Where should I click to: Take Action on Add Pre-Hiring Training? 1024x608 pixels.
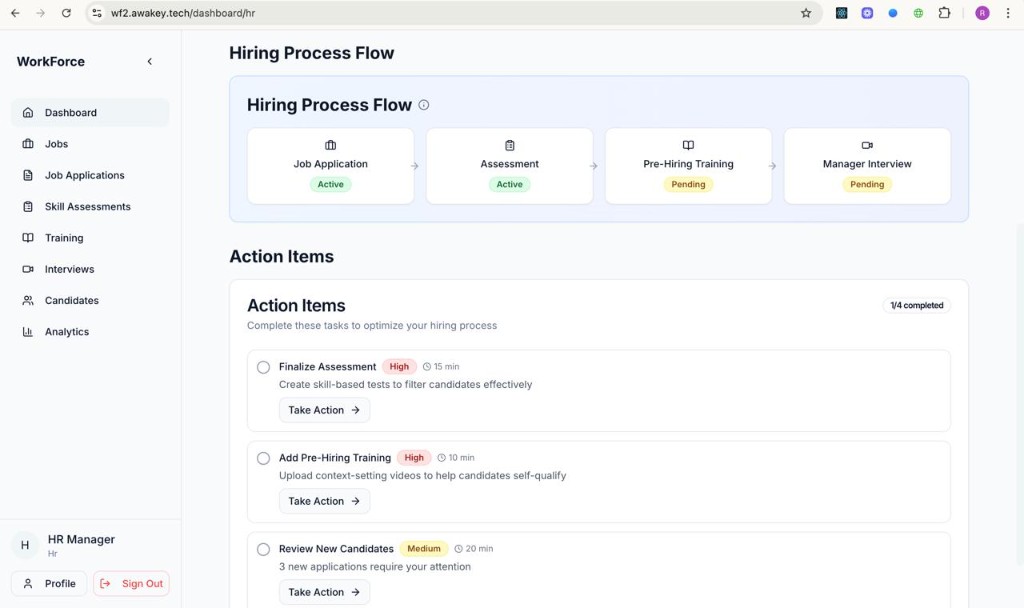tap(325, 501)
